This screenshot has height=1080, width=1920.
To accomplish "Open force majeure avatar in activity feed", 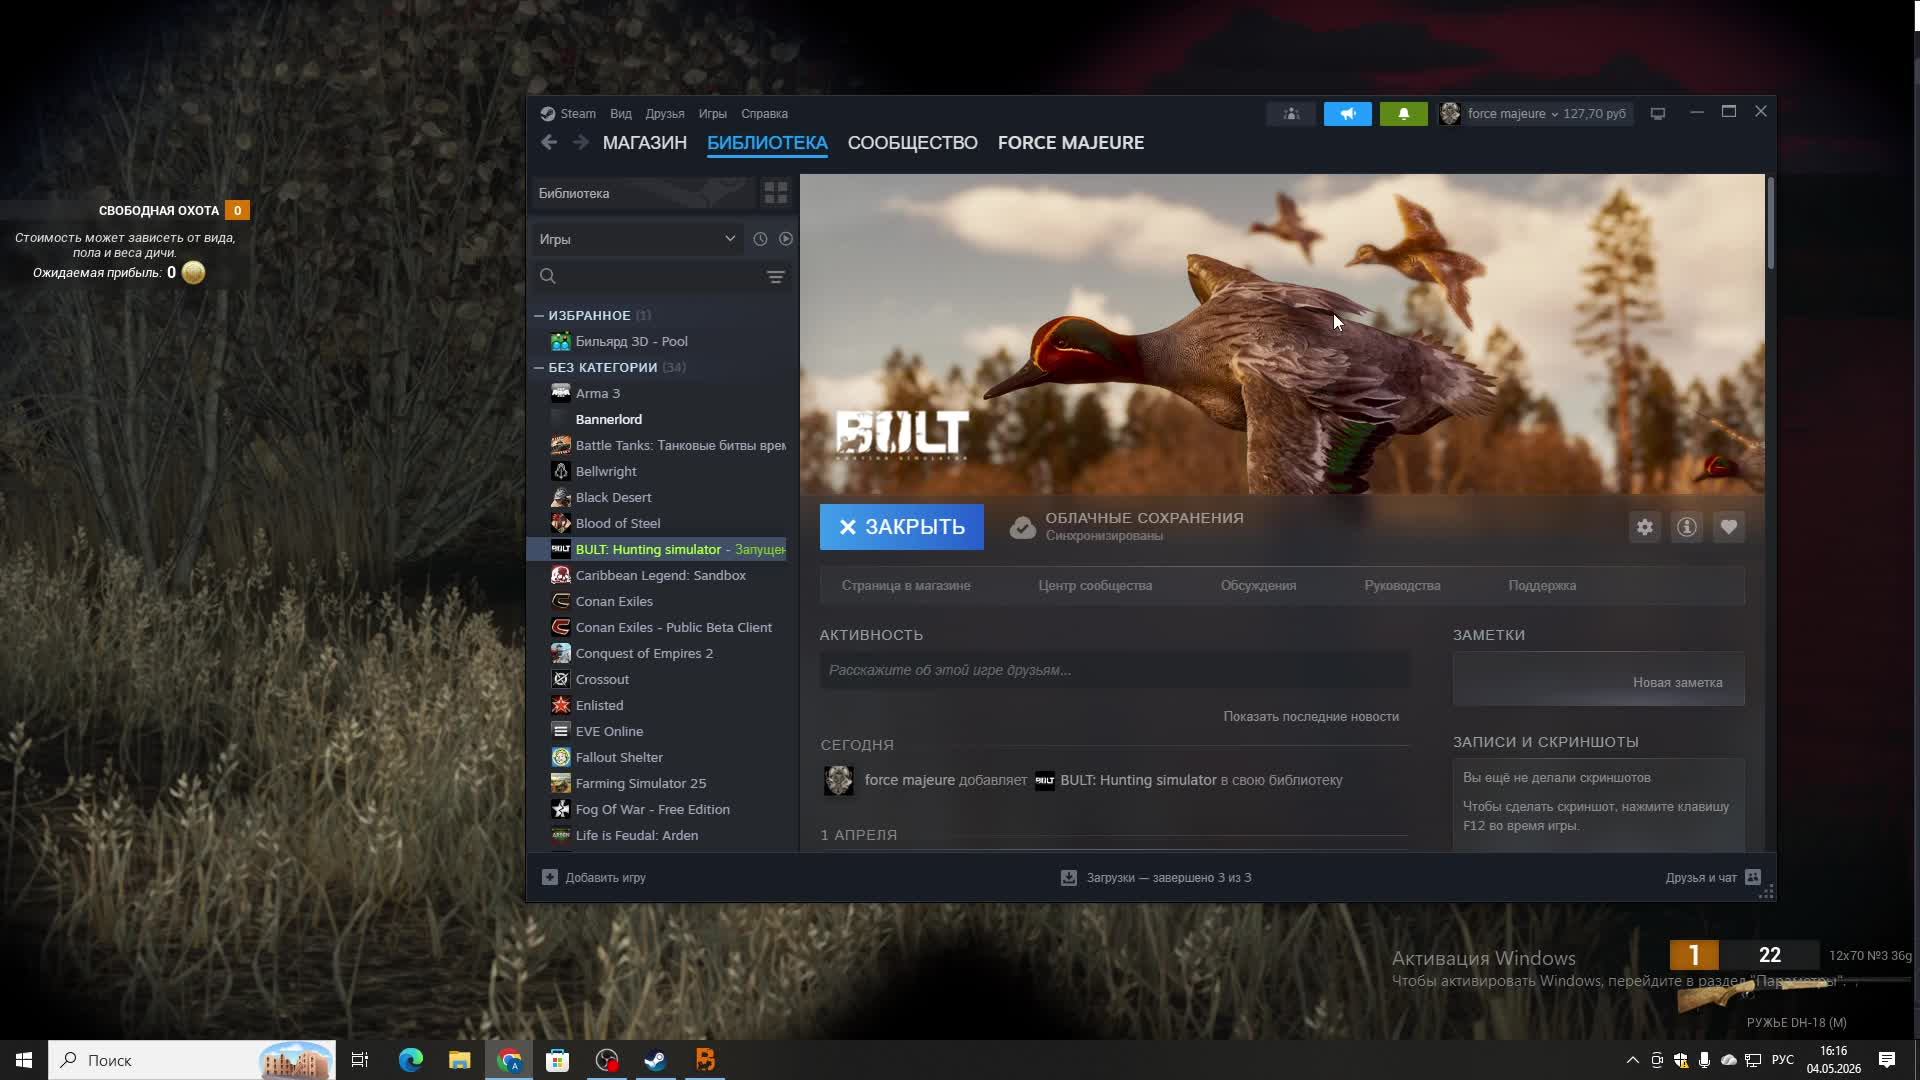I will (x=838, y=780).
